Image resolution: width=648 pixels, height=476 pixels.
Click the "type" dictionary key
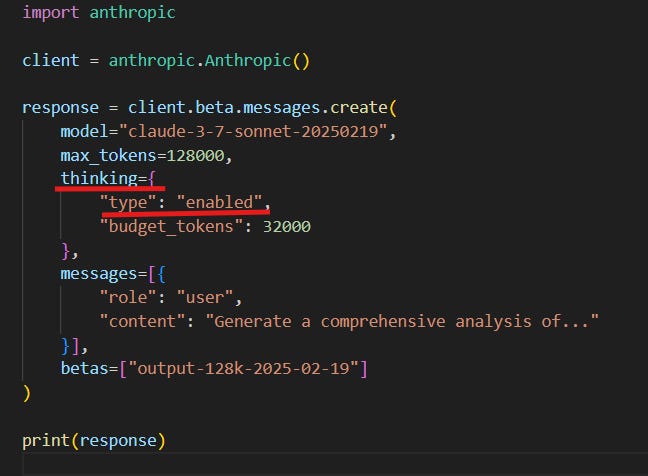[x=128, y=202]
